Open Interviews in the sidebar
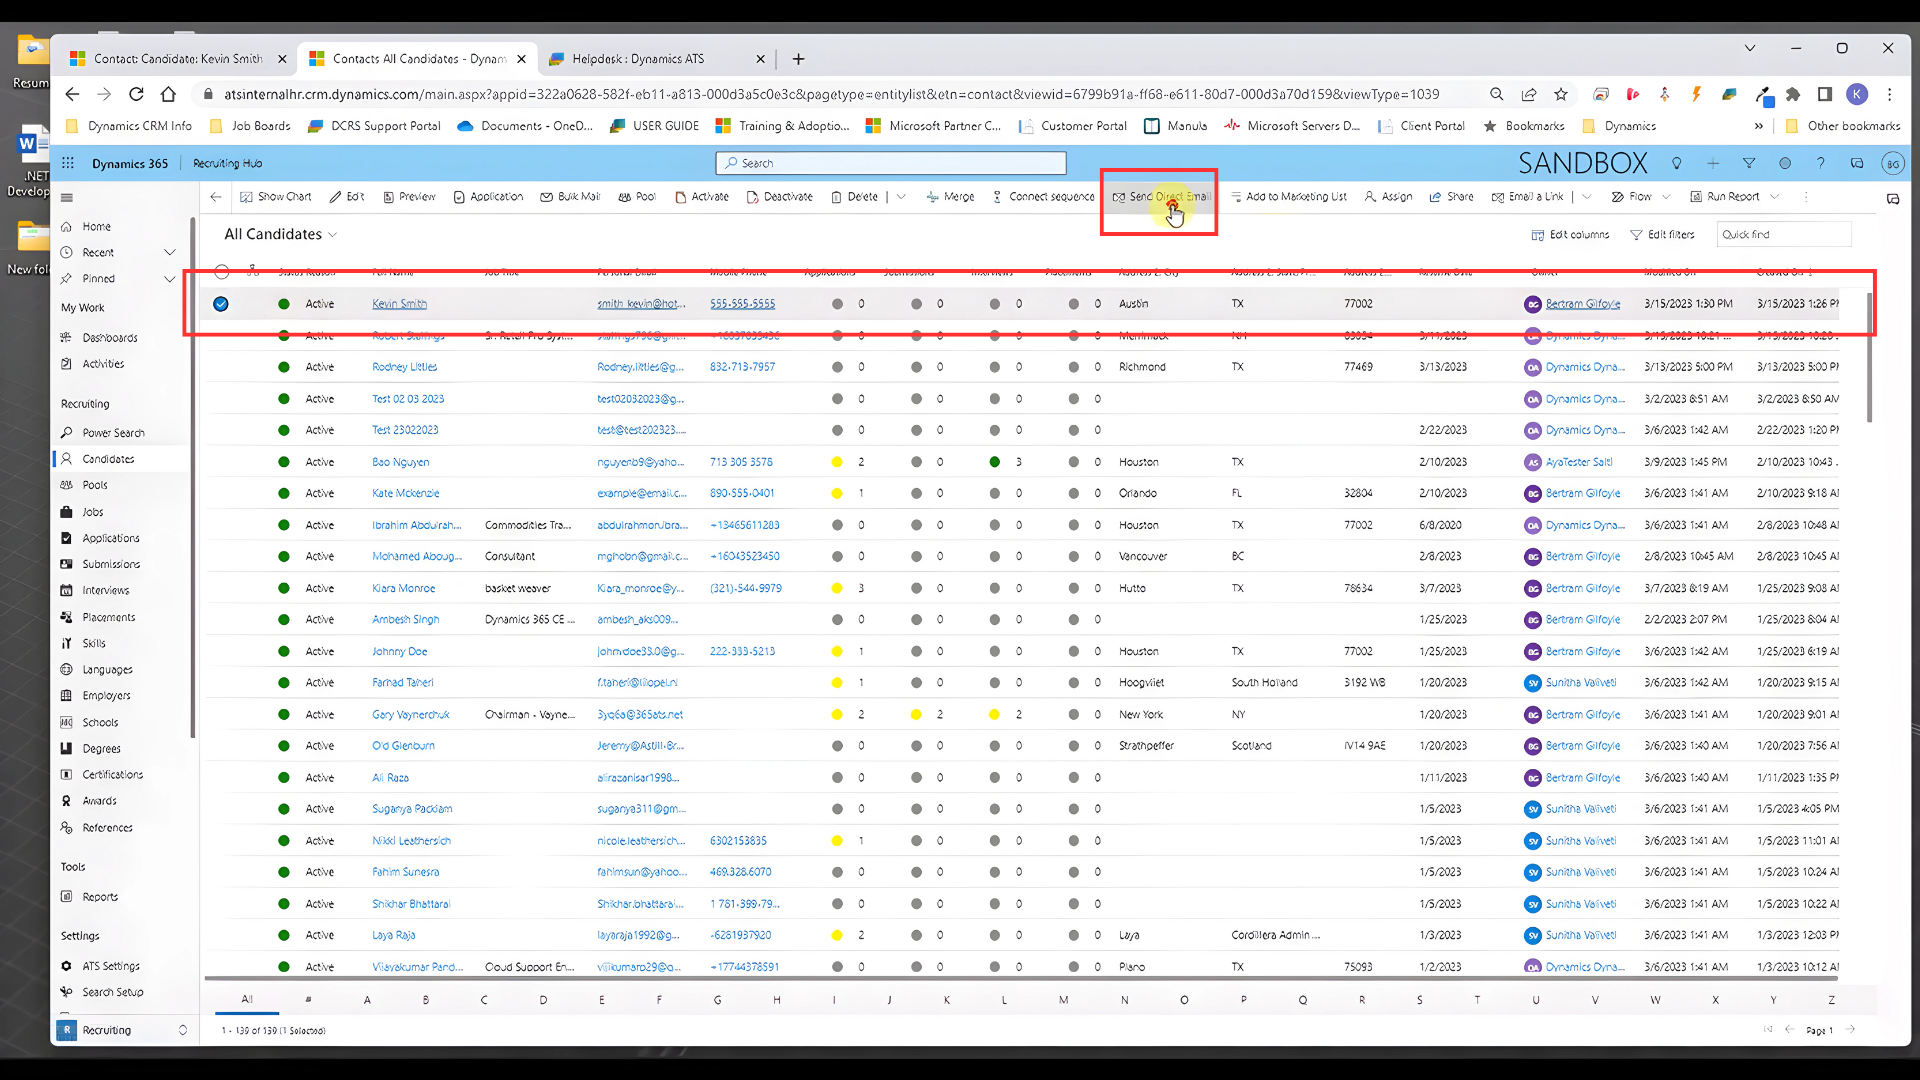Screen dimensions: 1920x1080 point(105,590)
